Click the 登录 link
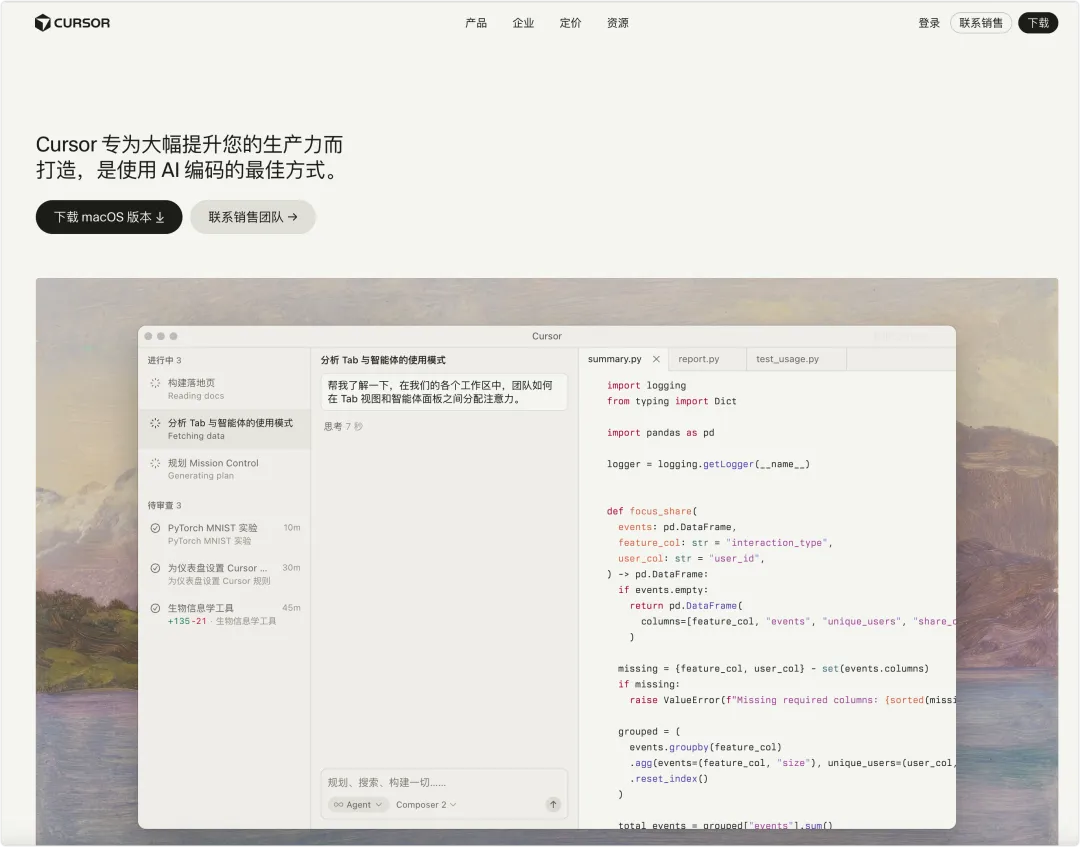This screenshot has height=847, width=1080. 929,23
